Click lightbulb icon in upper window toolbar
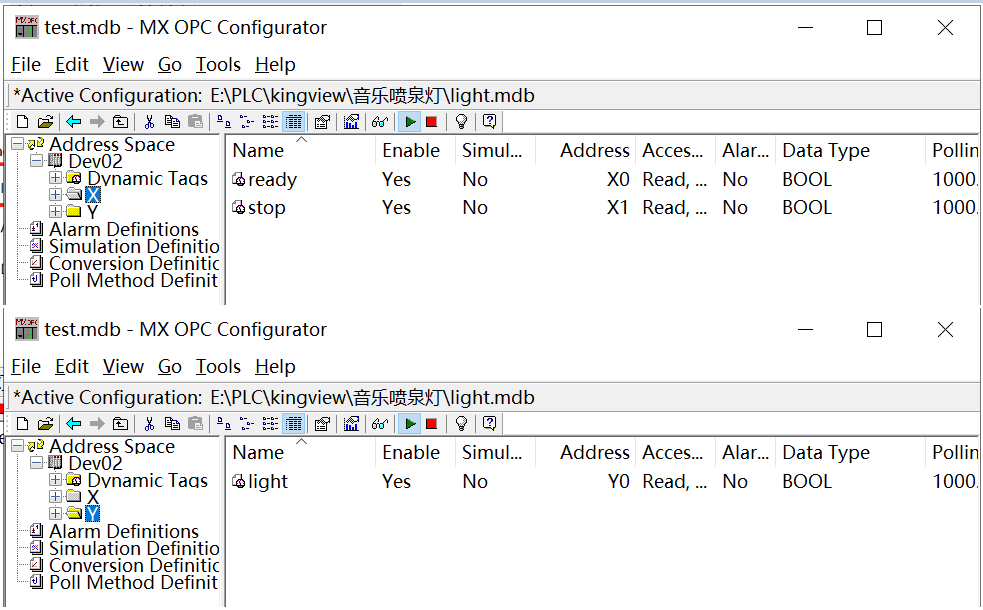 click(x=461, y=122)
